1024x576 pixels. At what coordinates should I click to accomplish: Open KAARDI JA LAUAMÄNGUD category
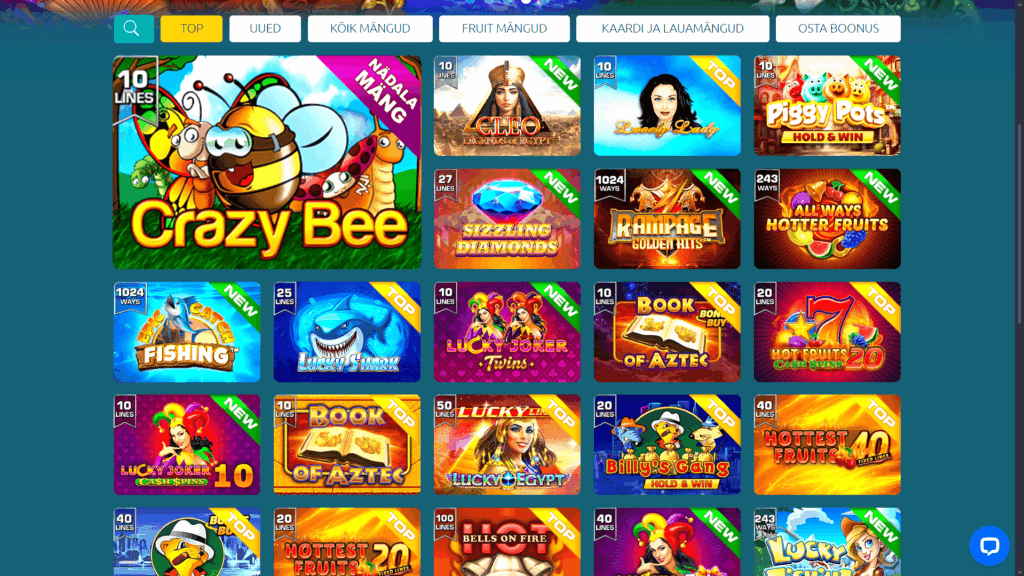[673, 29]
